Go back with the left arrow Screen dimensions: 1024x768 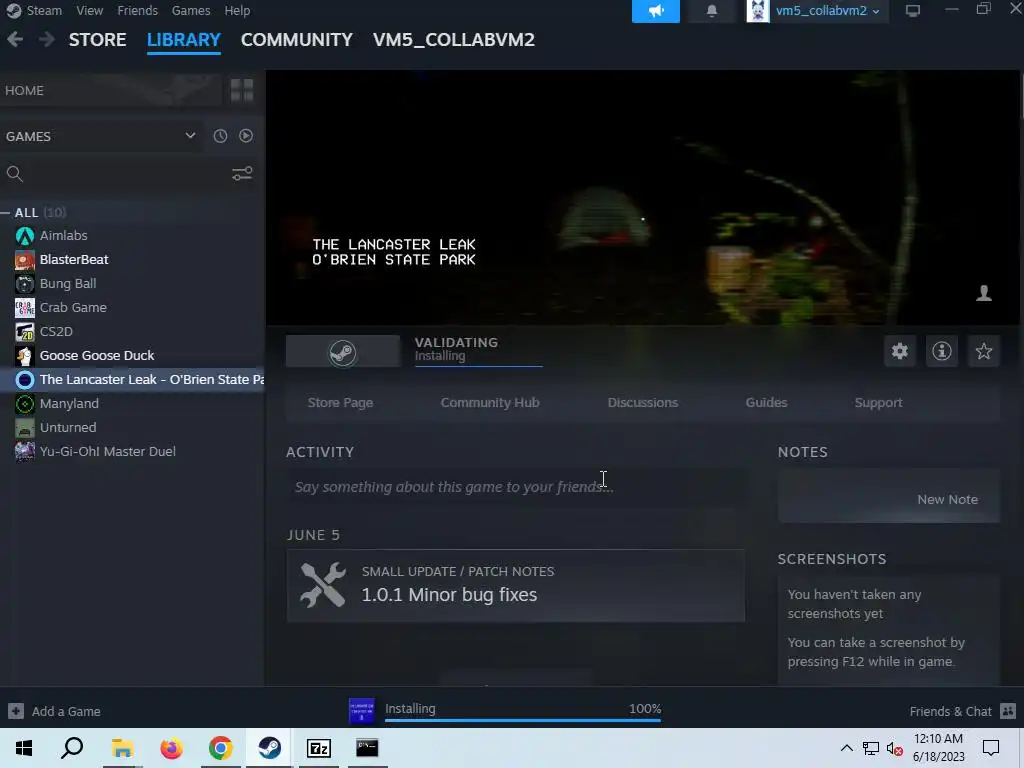(x=15, y=40)
